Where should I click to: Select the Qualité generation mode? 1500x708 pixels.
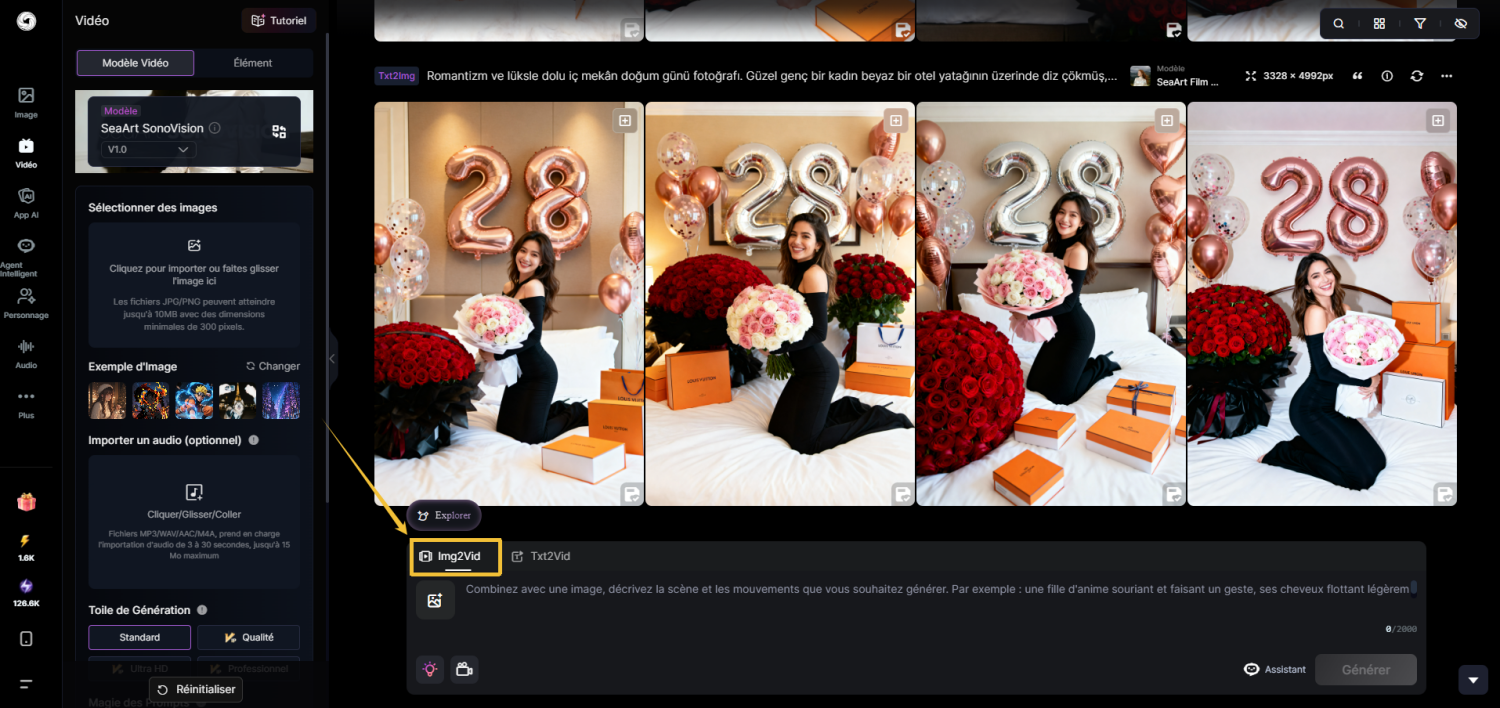point(248,637)
